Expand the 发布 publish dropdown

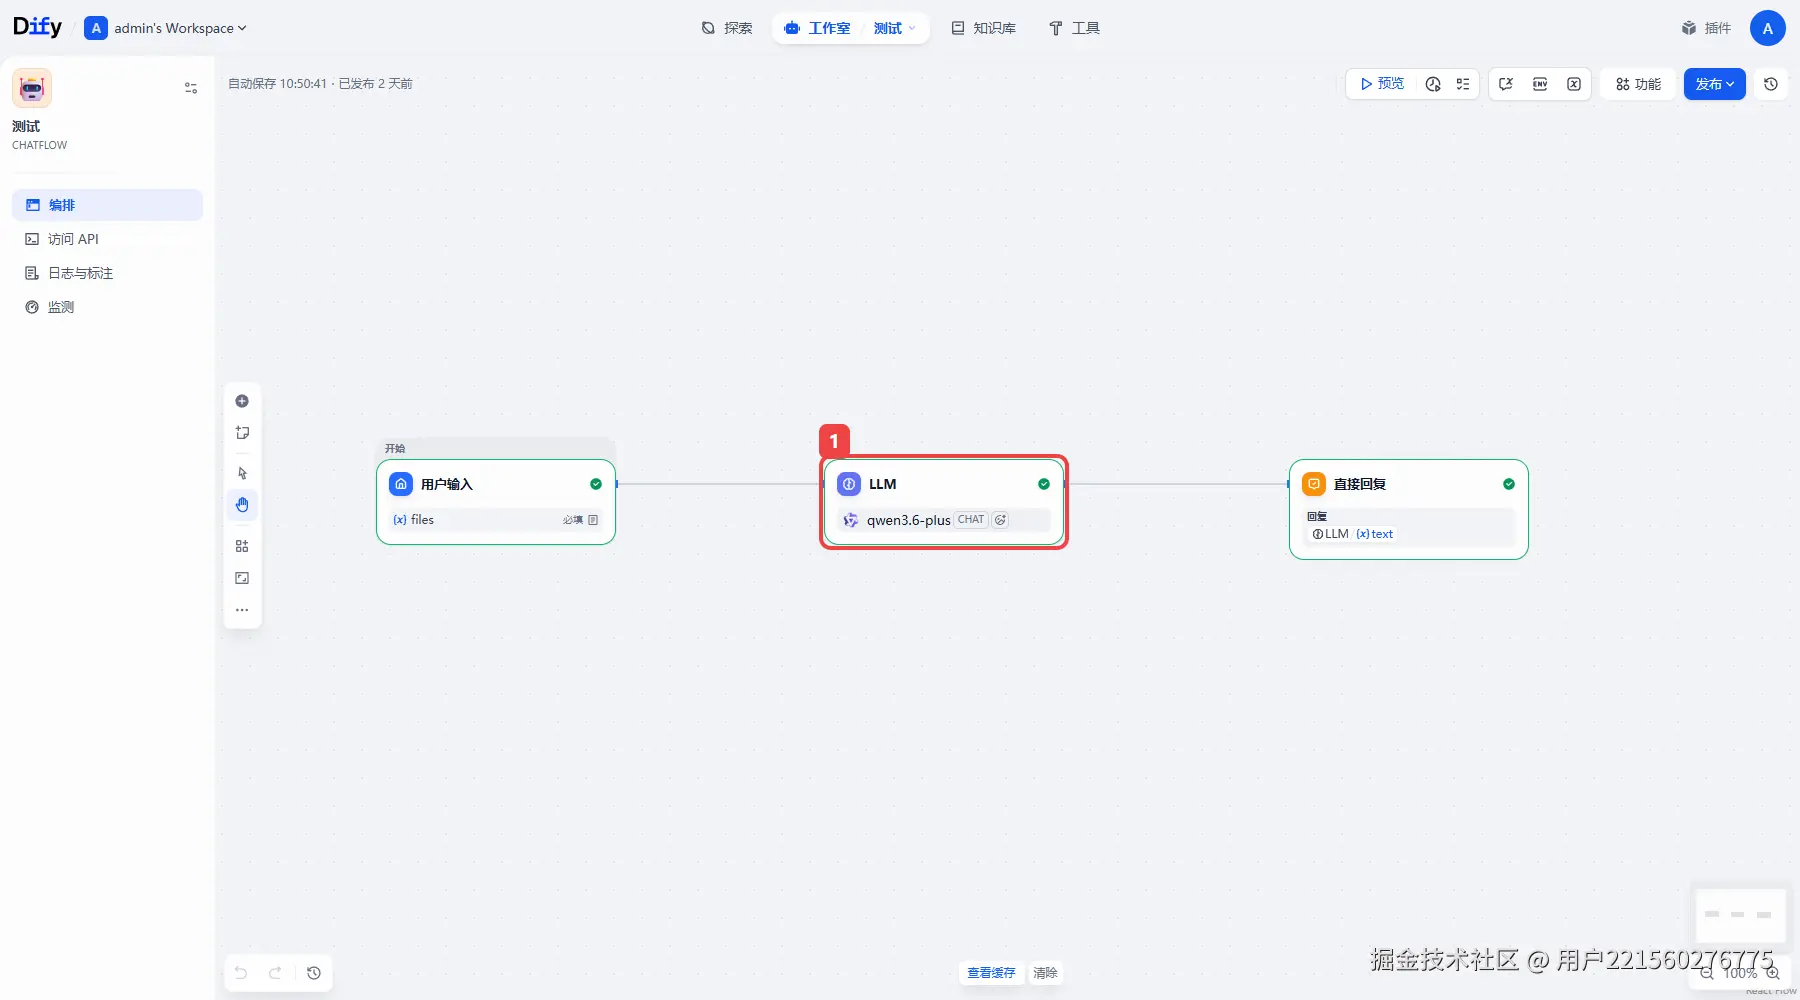pyautogui.click(x=1714, y=84)
